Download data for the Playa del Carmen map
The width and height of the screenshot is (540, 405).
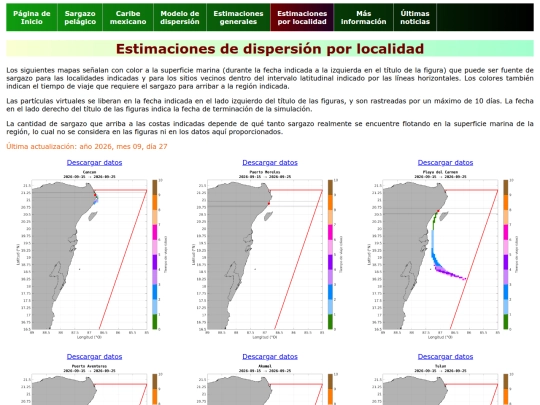click(x=445, y=163)
